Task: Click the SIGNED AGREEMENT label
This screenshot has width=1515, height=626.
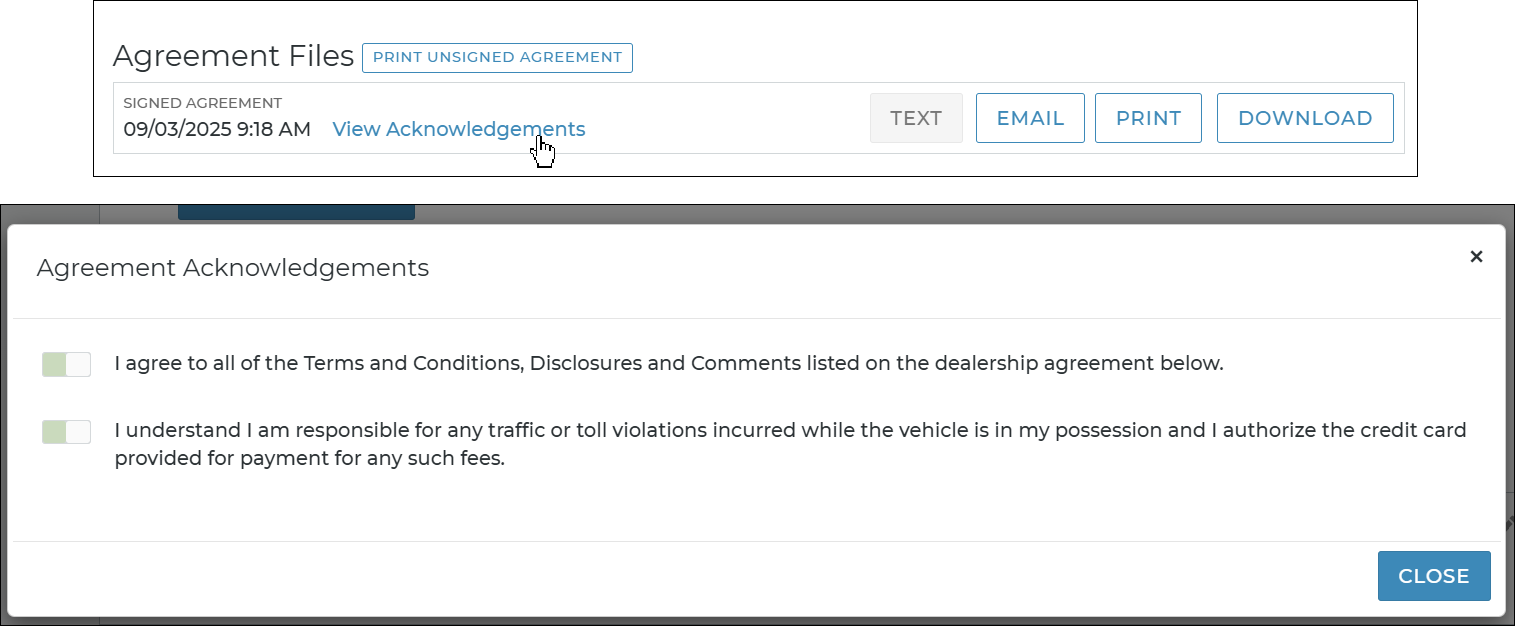Action: point(202,103)
